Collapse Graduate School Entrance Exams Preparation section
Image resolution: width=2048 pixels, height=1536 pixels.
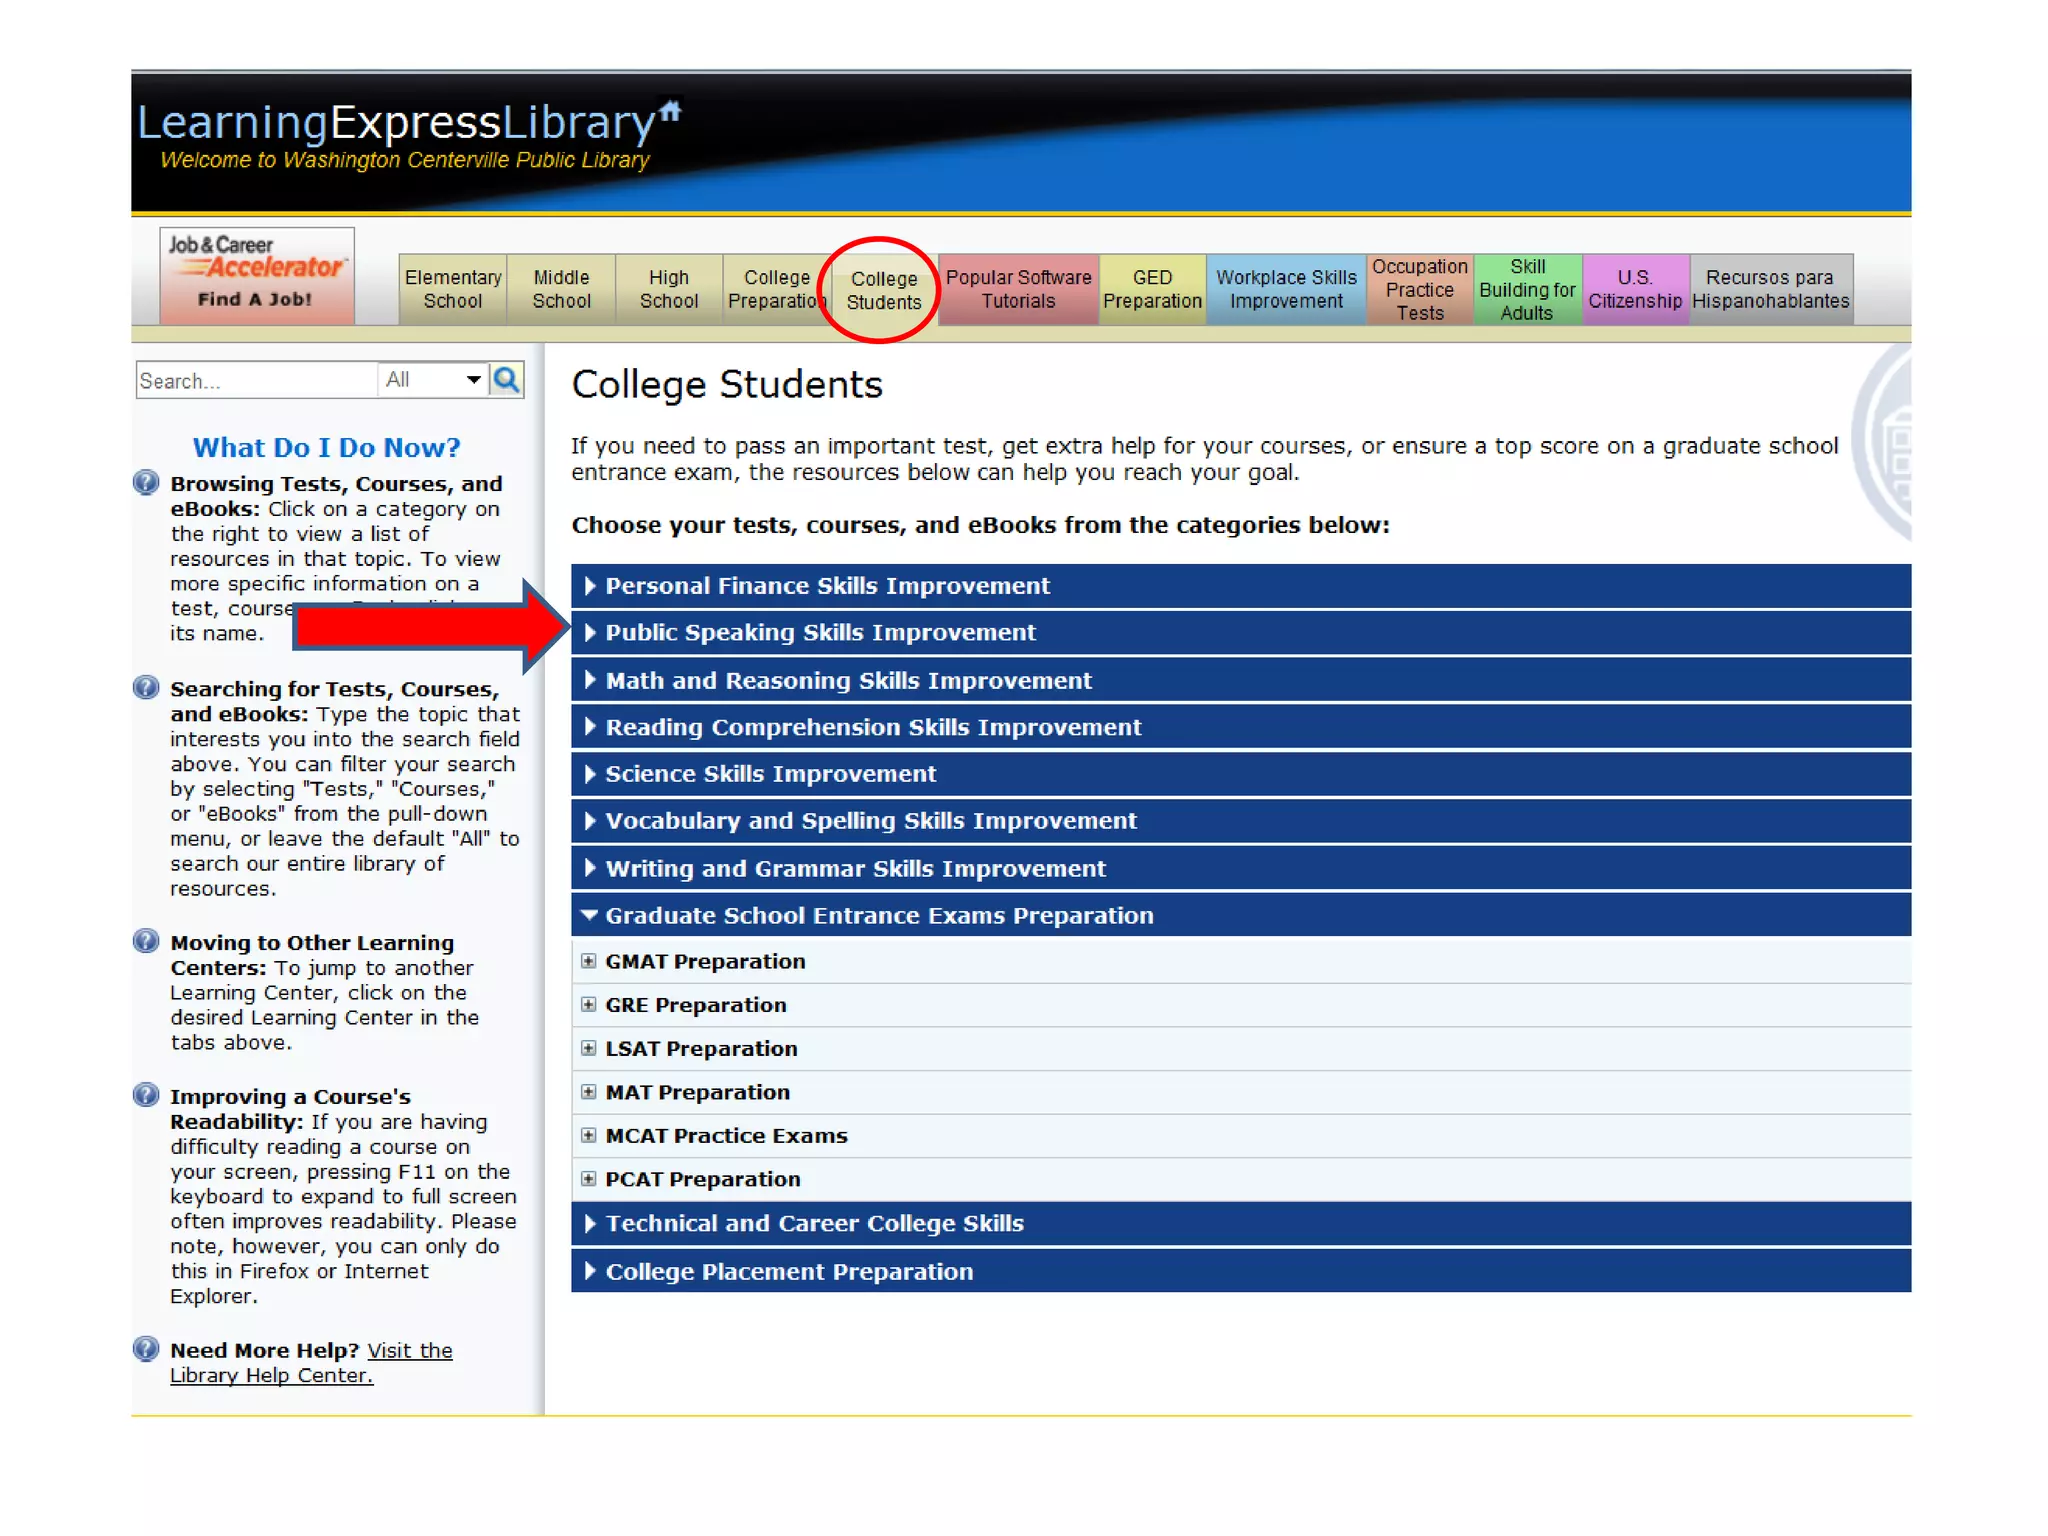(878, 916)
